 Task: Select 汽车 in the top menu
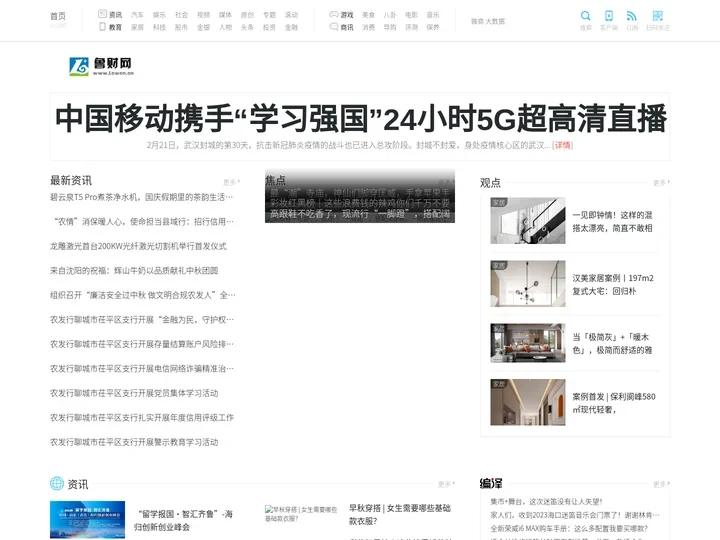click(x=137, y=15)
